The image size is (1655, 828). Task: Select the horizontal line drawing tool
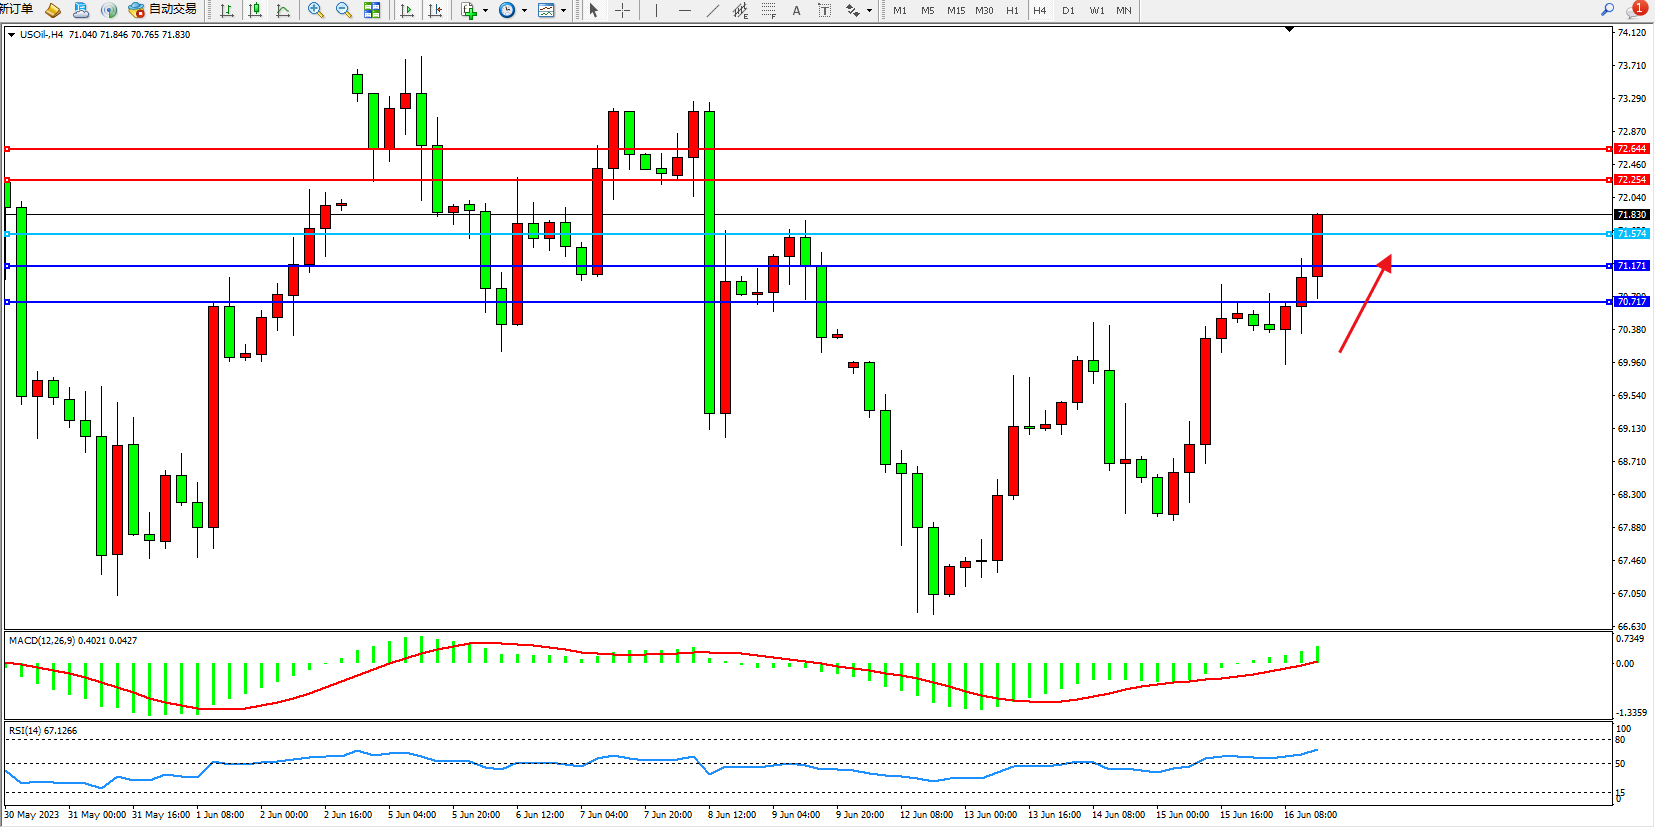[684, 10]
